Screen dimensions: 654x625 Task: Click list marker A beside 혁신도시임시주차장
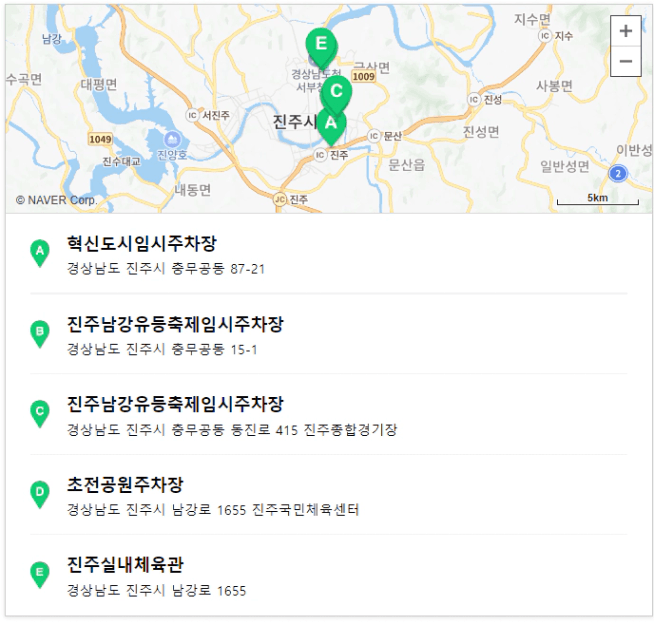tap(40, 254)
